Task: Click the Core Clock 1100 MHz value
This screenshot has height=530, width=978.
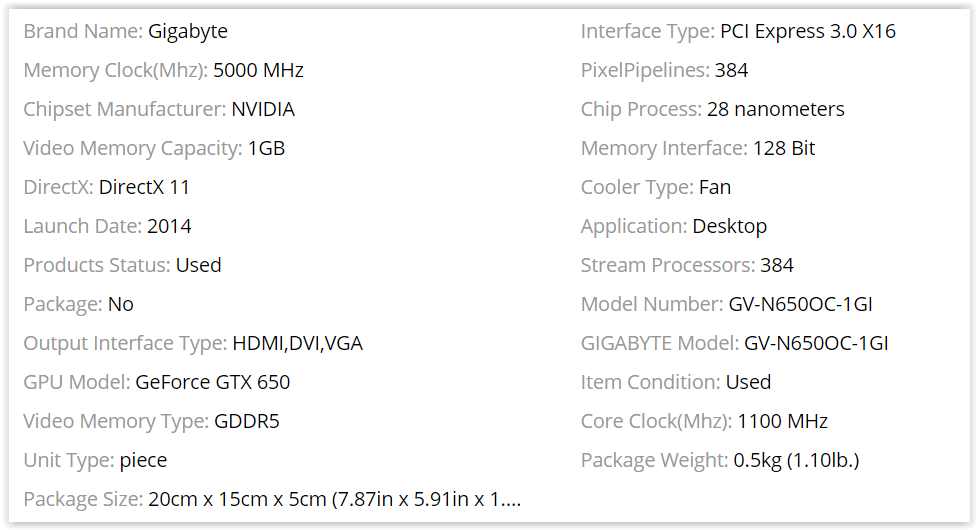Action: click(782, 422)
